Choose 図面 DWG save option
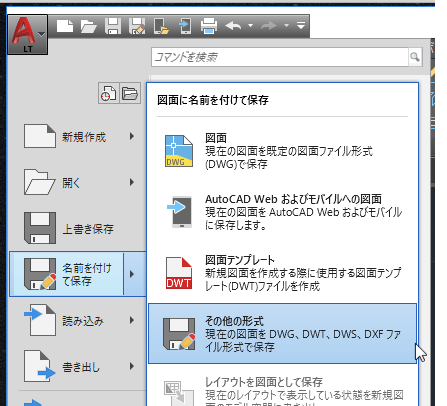Image resolution: width=447 pixels, height=406 pixels. (x=282, y=151)
